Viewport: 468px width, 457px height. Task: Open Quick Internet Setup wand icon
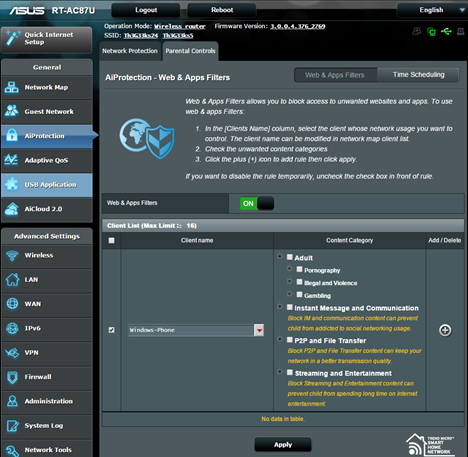13,38
